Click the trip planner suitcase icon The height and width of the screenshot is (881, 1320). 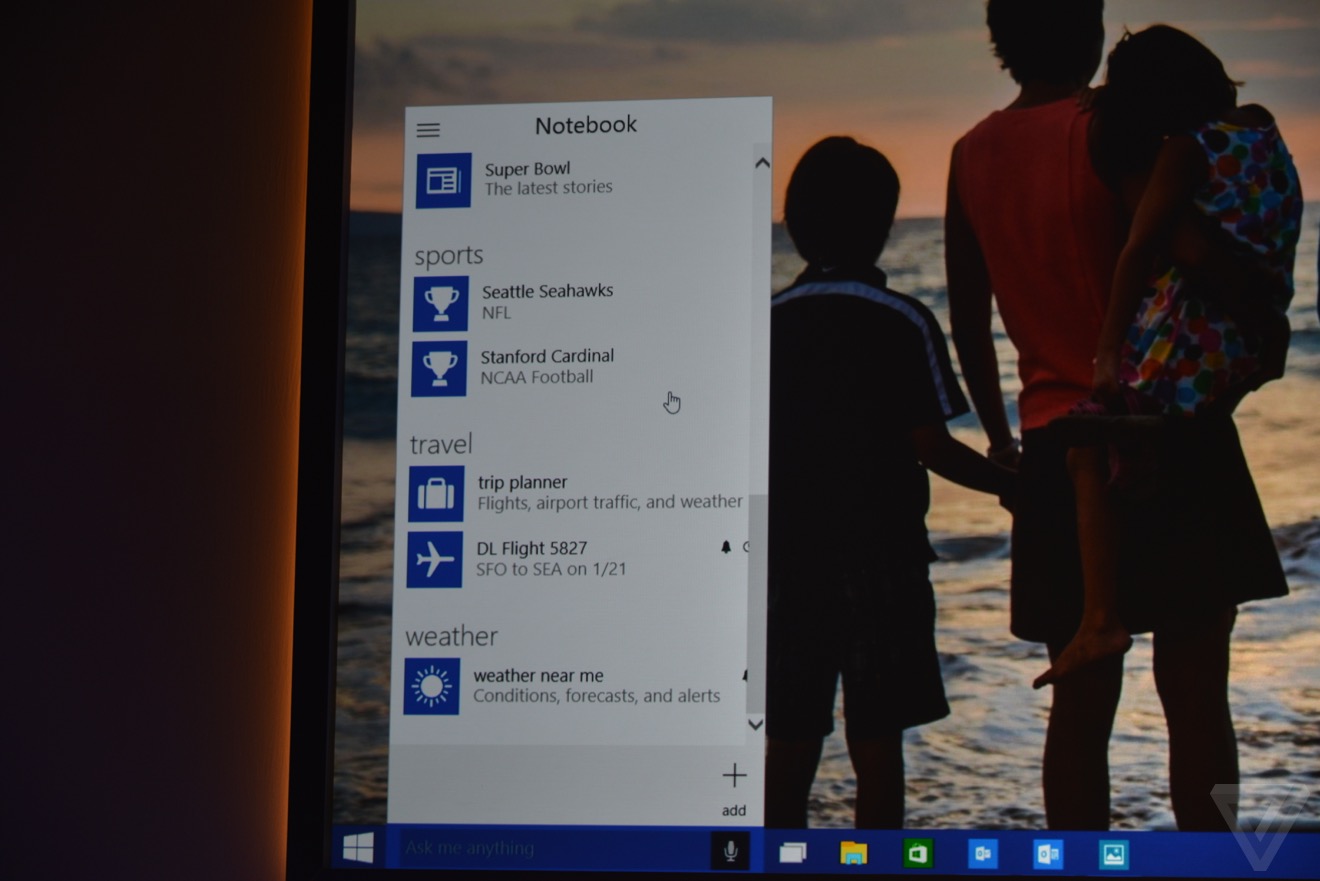(436, 494)
